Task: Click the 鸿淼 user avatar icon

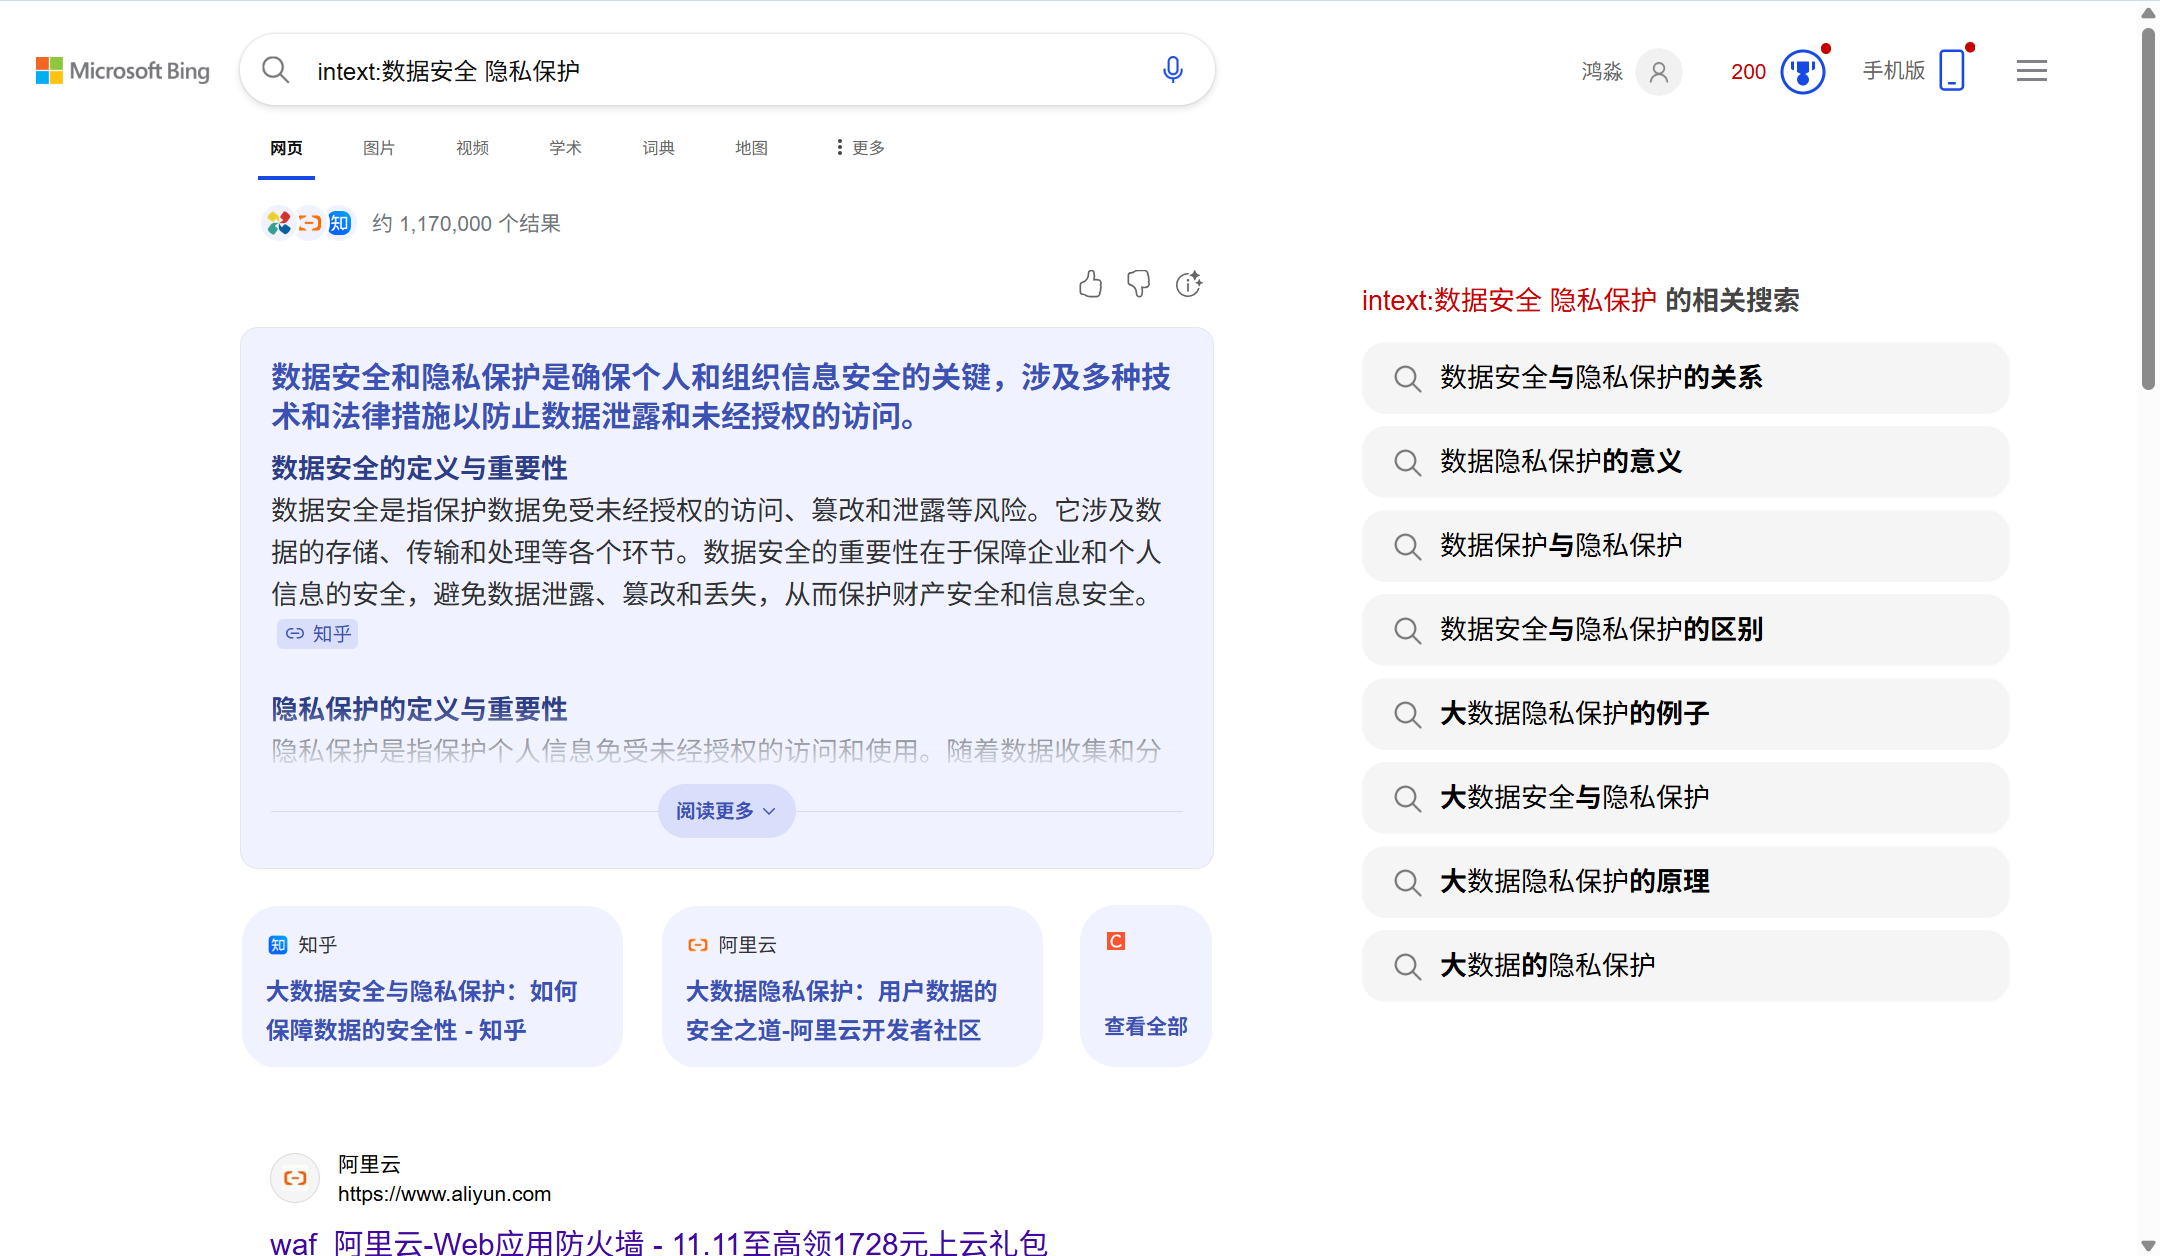Action: (1658, 72)
